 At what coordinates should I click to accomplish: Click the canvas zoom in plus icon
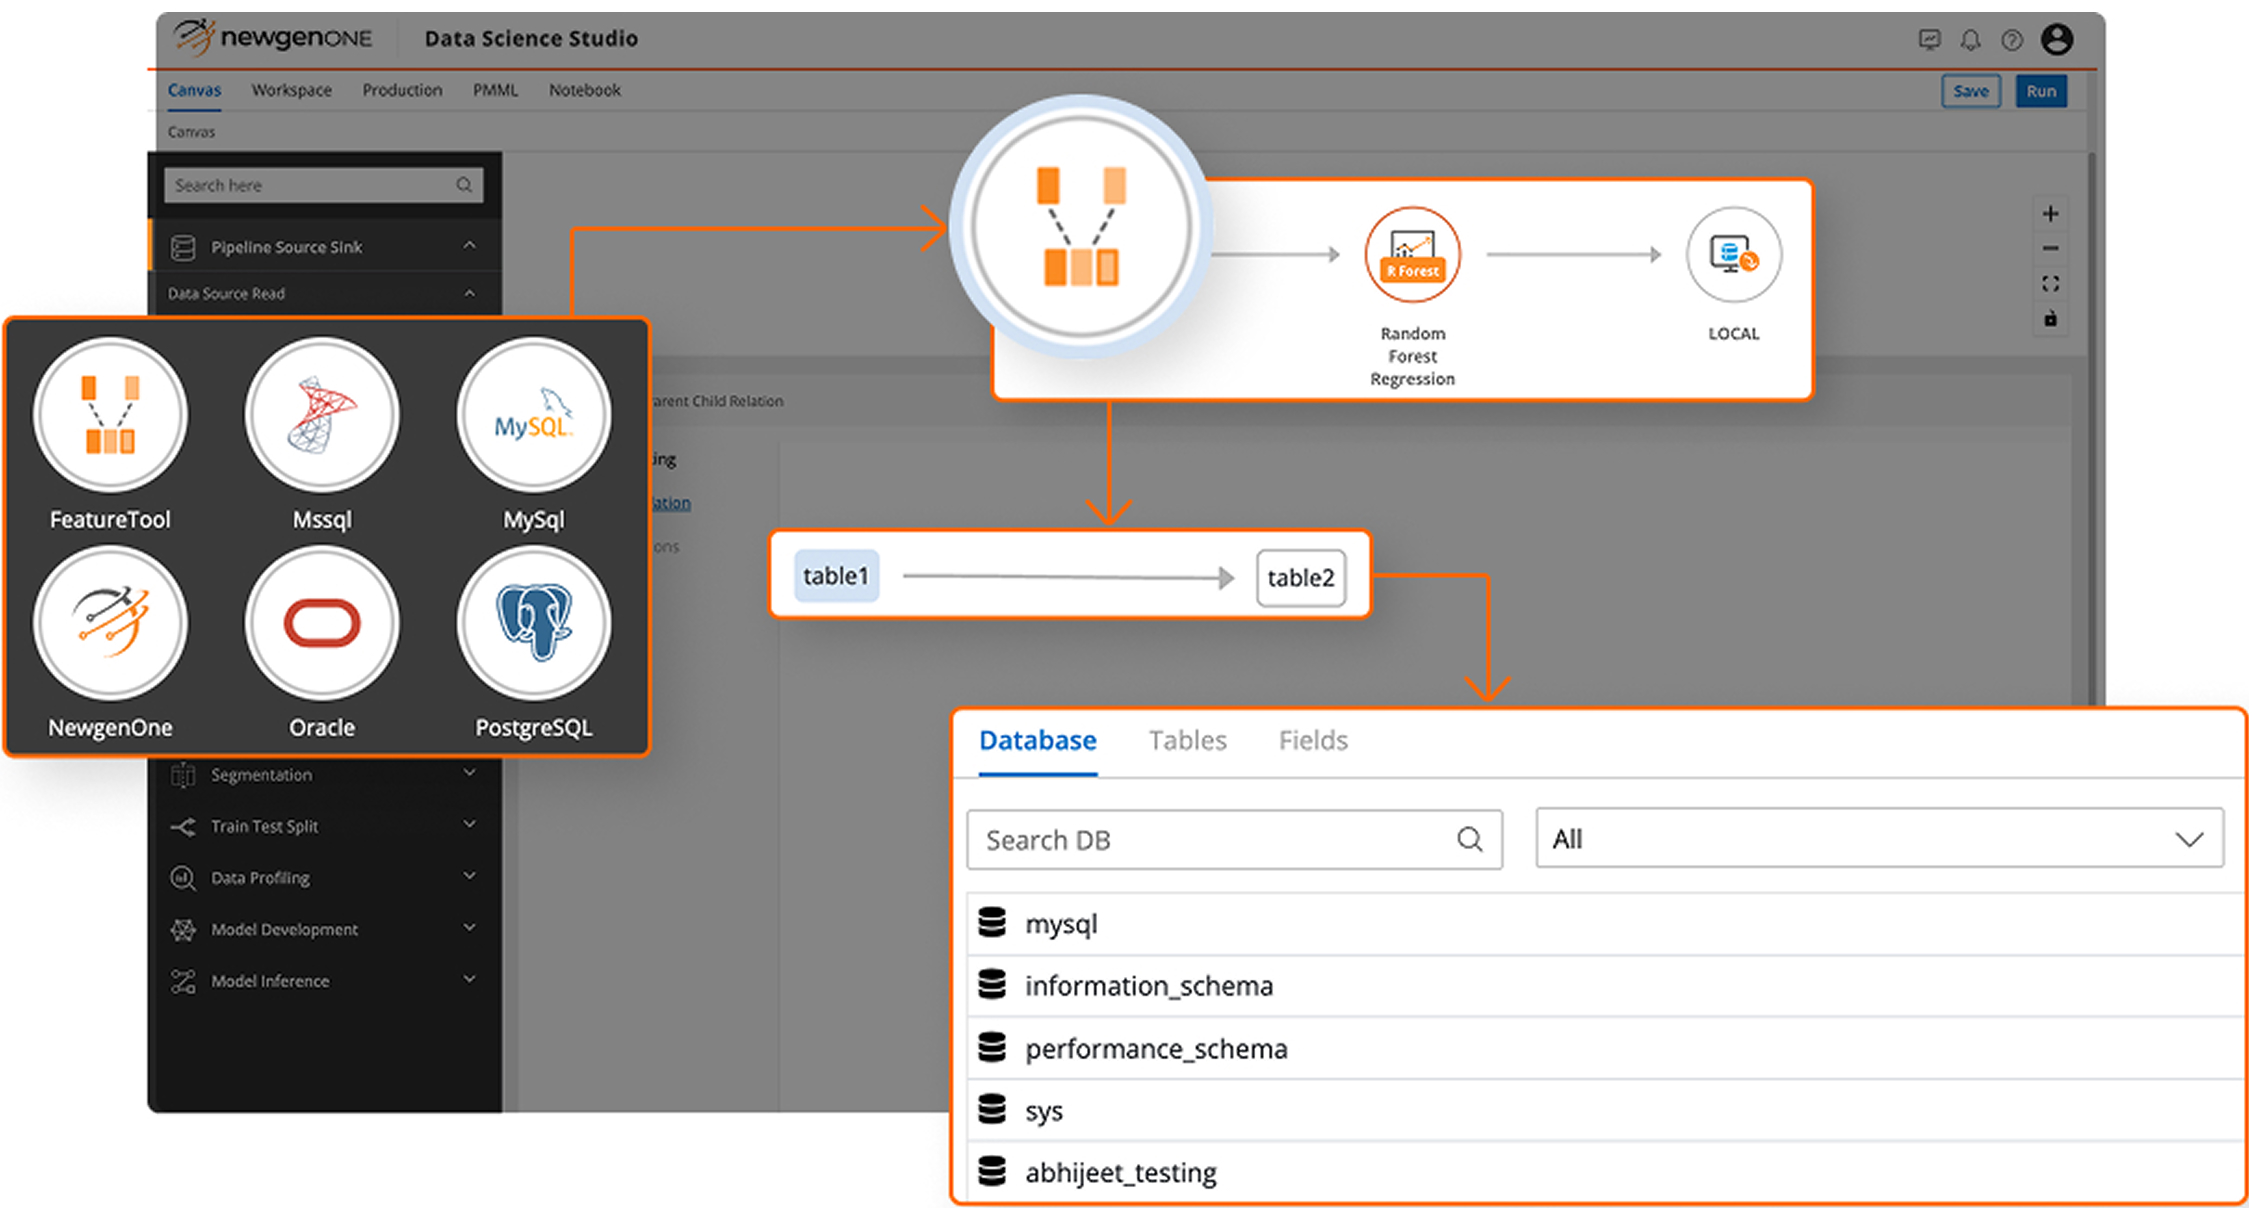pos(2050,214)
